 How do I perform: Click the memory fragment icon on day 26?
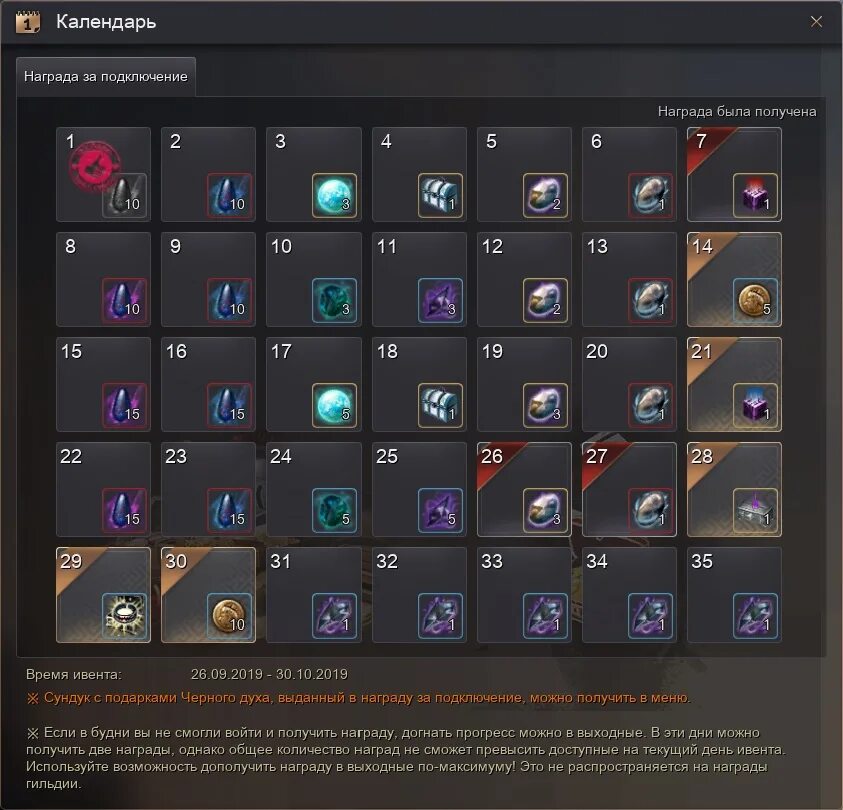tap(545, 510)
